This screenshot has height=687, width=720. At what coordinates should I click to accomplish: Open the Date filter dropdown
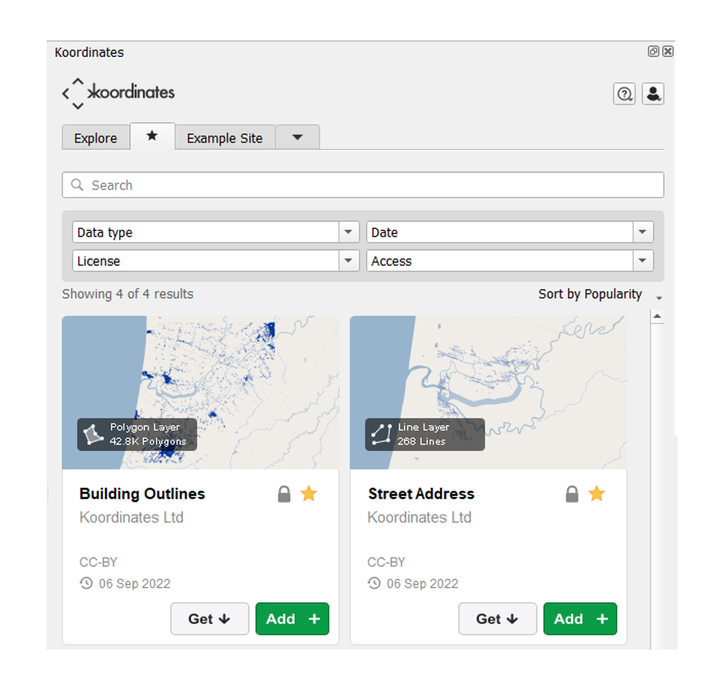tap(510, 232)
